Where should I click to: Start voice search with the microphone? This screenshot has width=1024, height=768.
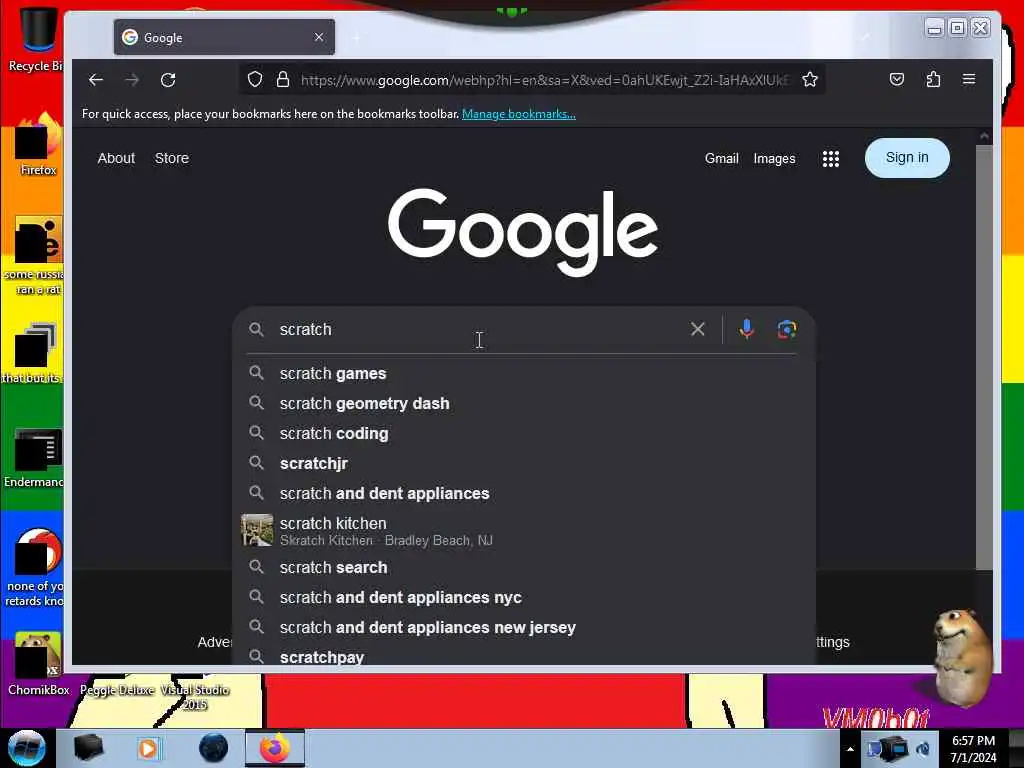click(746, 329)
